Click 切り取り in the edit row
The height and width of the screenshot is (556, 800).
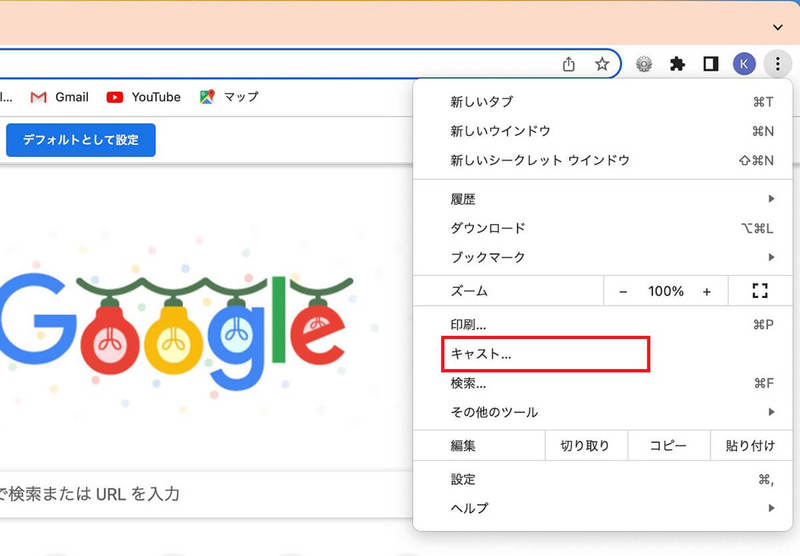[586, 446]
